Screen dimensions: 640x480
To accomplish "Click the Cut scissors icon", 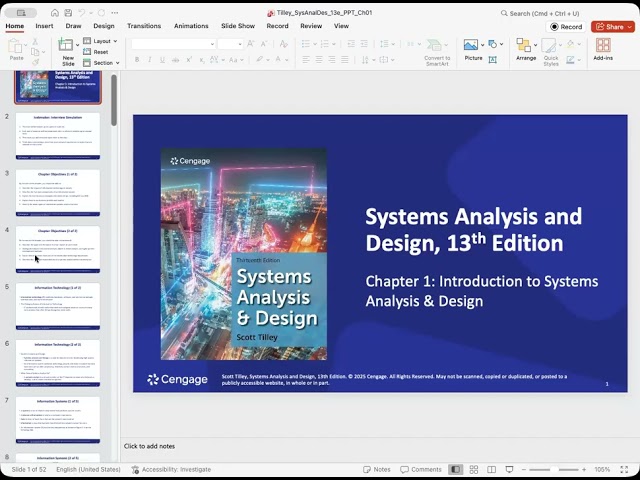I will 35,41.
